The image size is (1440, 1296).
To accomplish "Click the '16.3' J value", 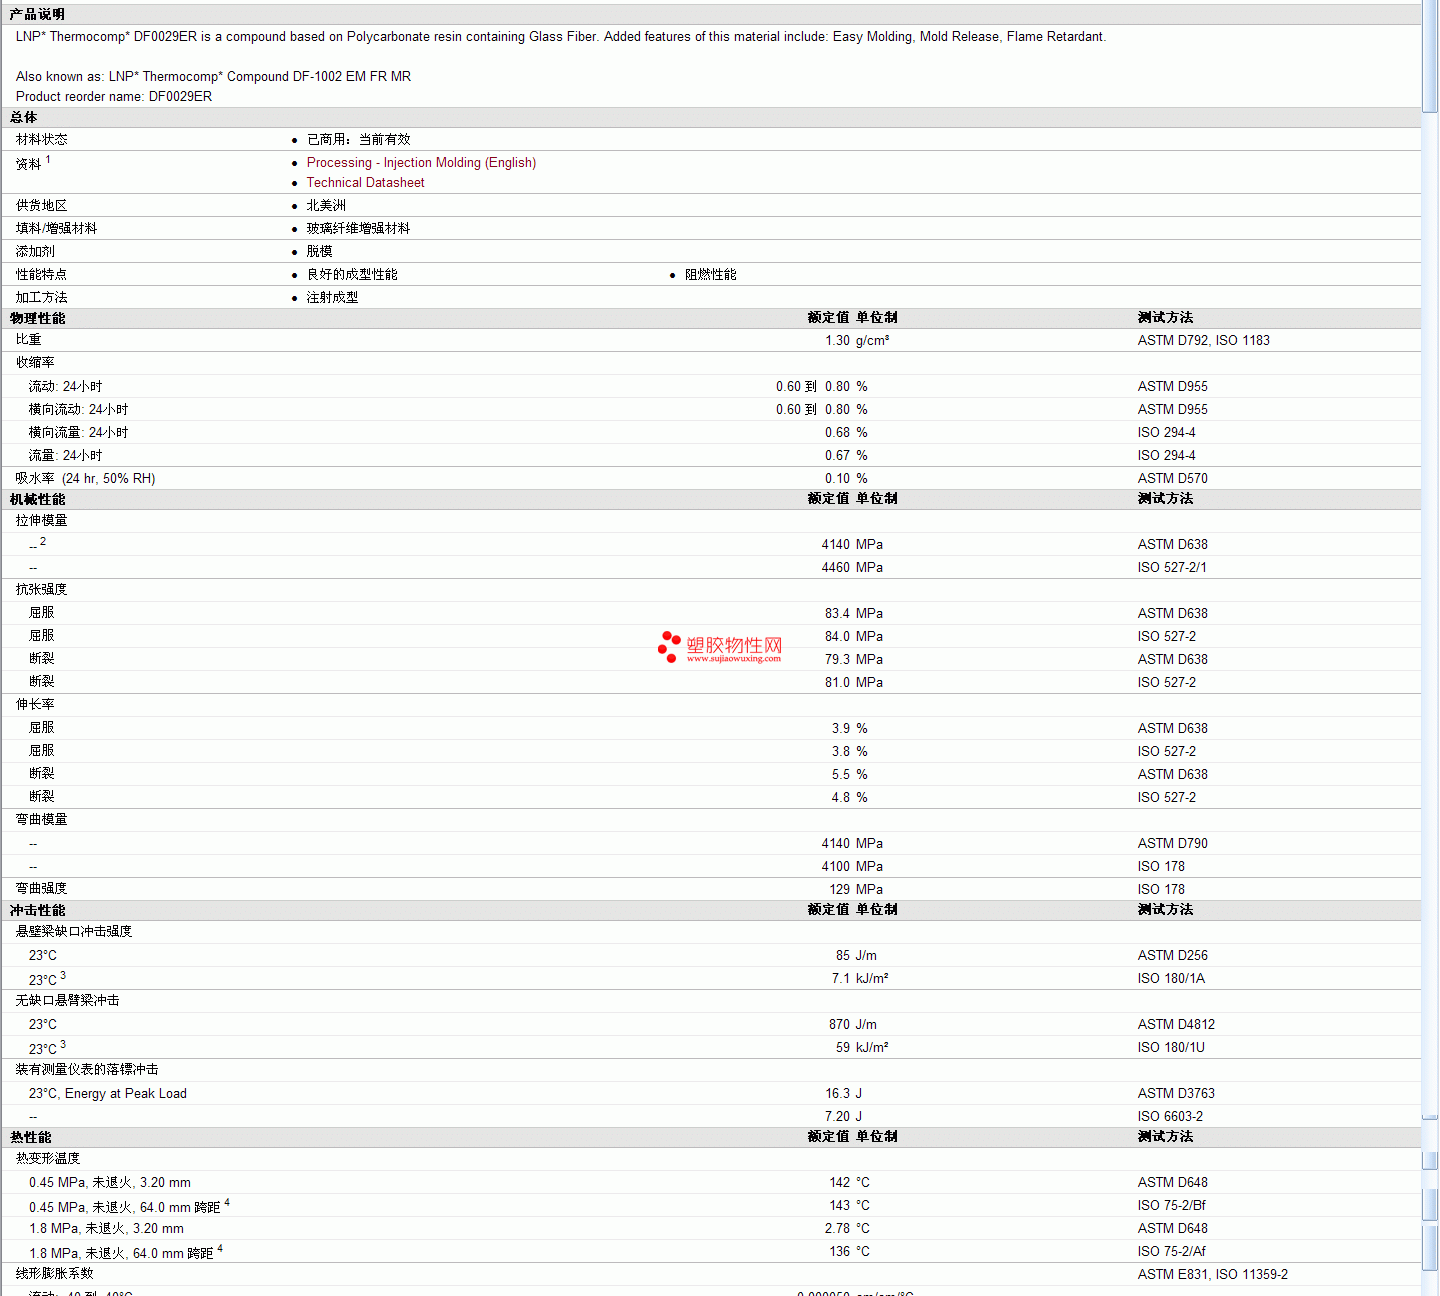I will [837, 1094].
